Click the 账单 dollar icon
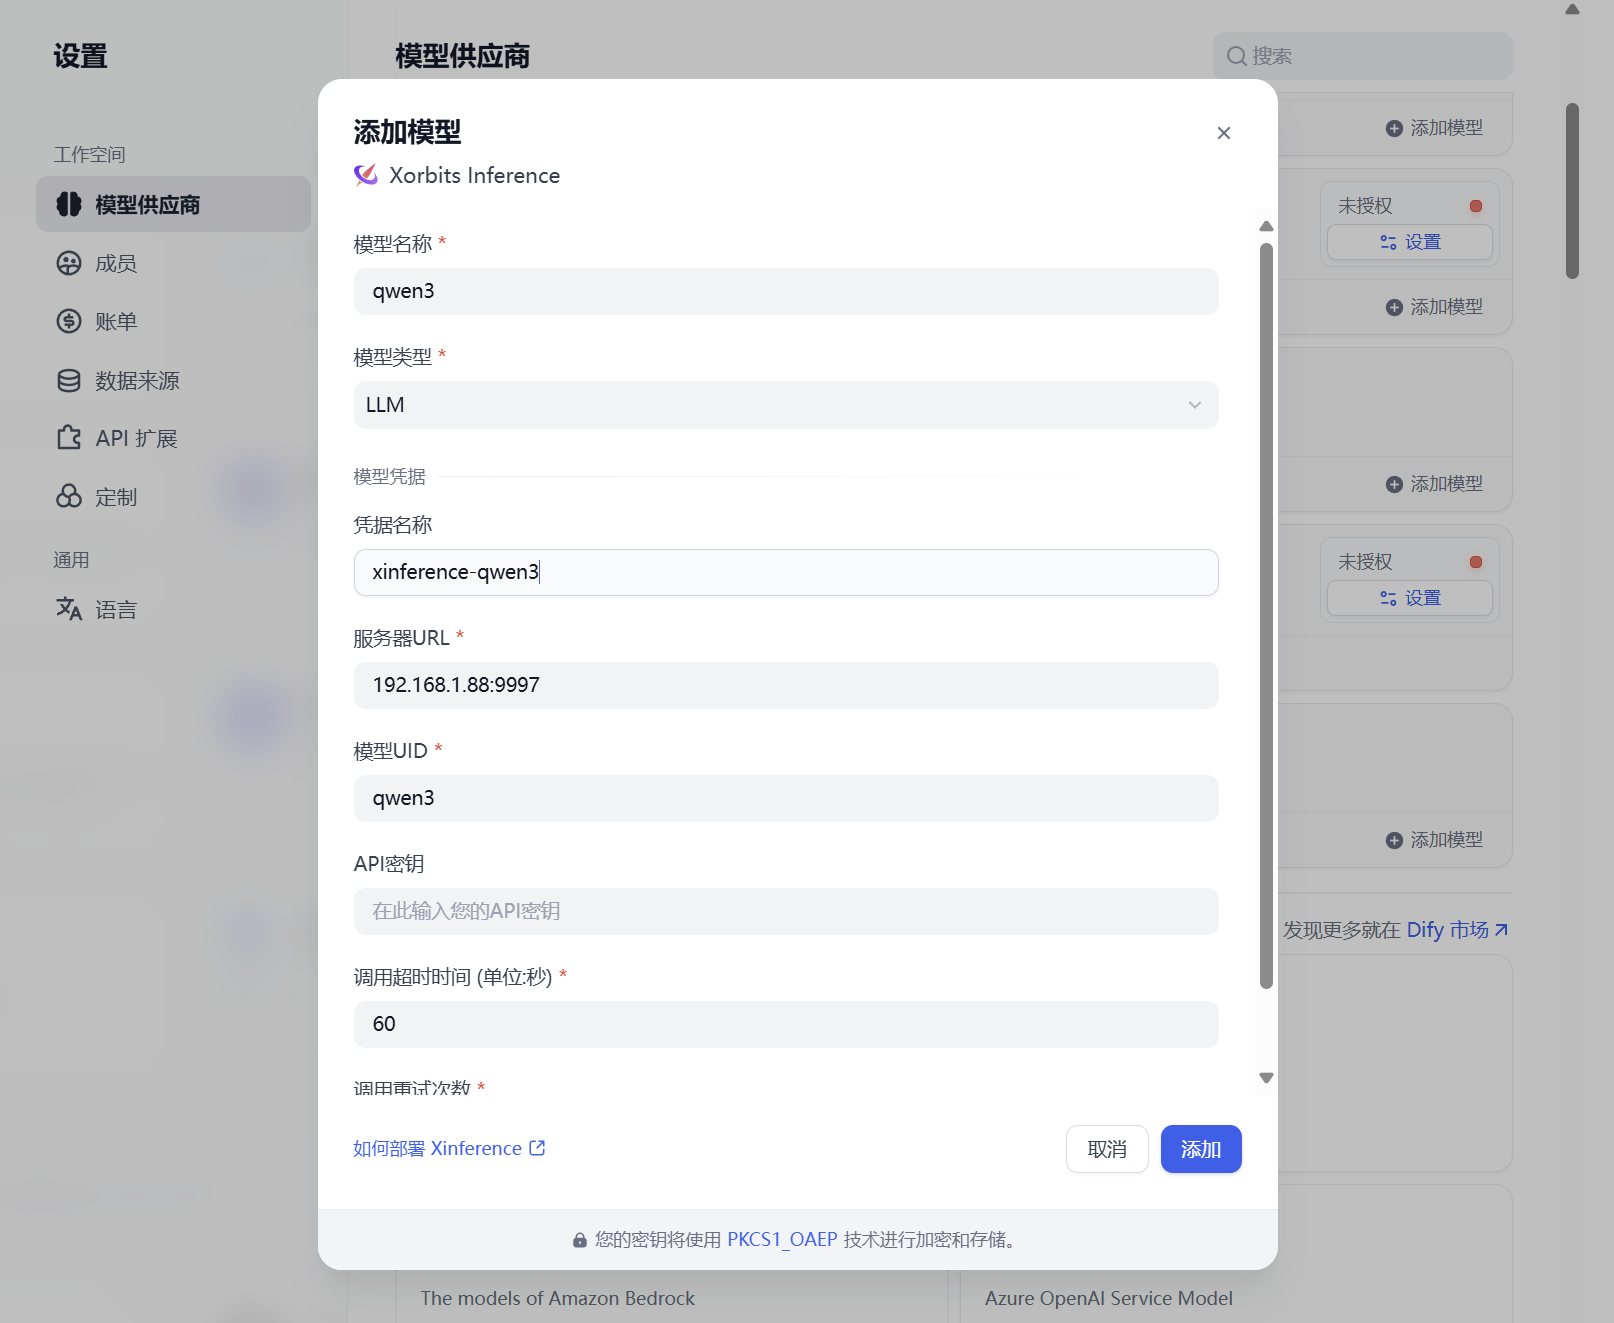Screen dimensions: 1614x1323 click(x=69, y=321)
